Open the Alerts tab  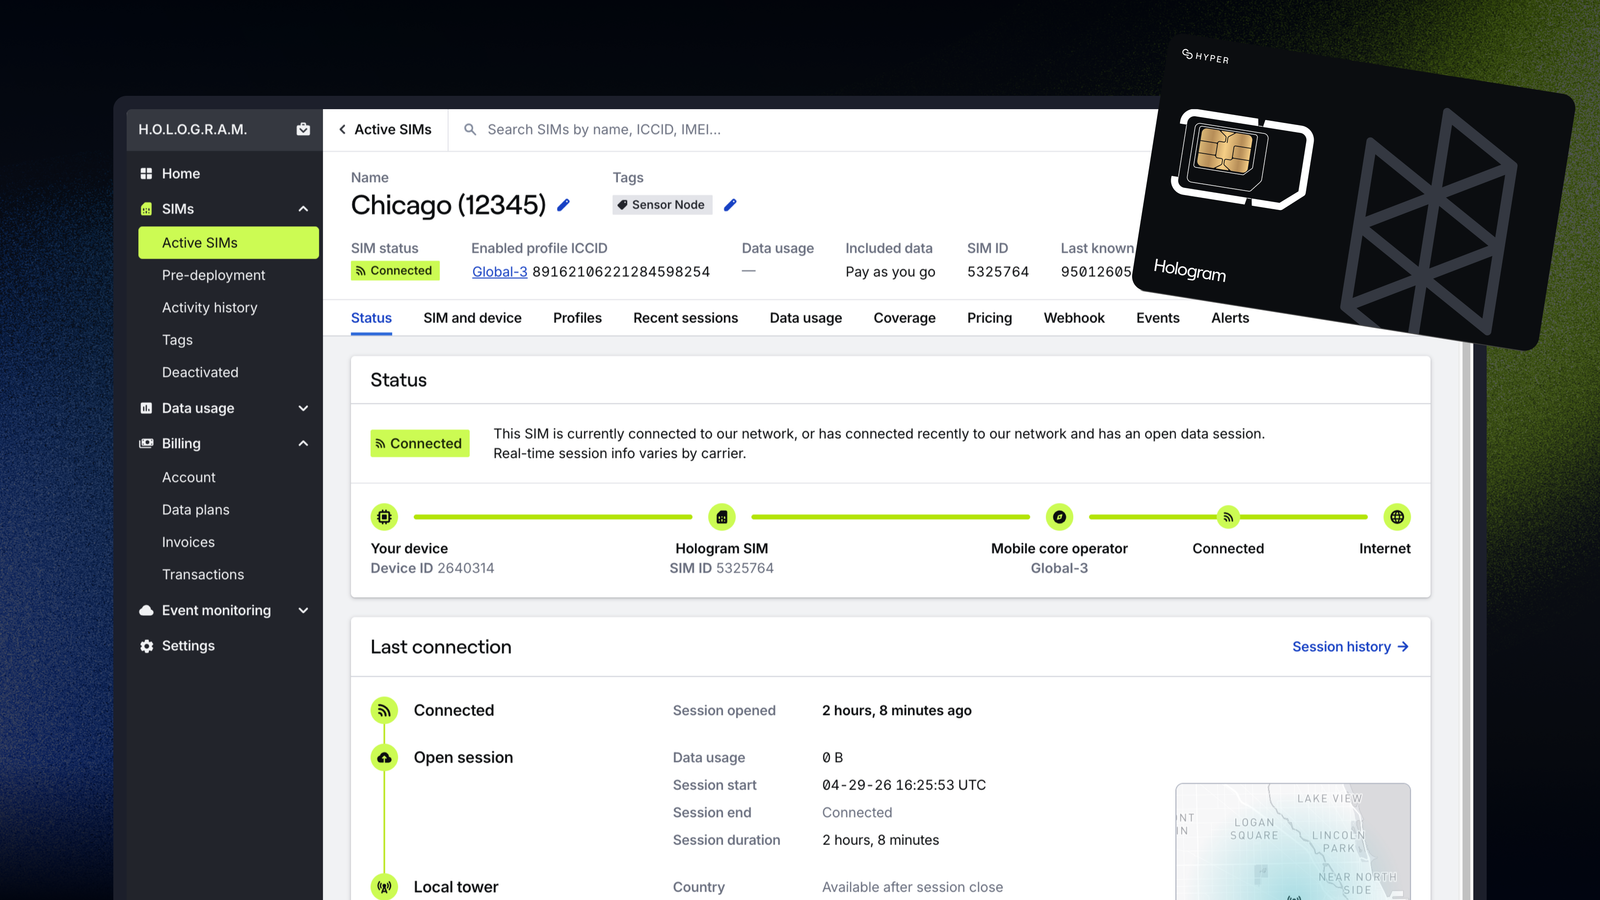pyautogui.click(x=1230, y=318)
